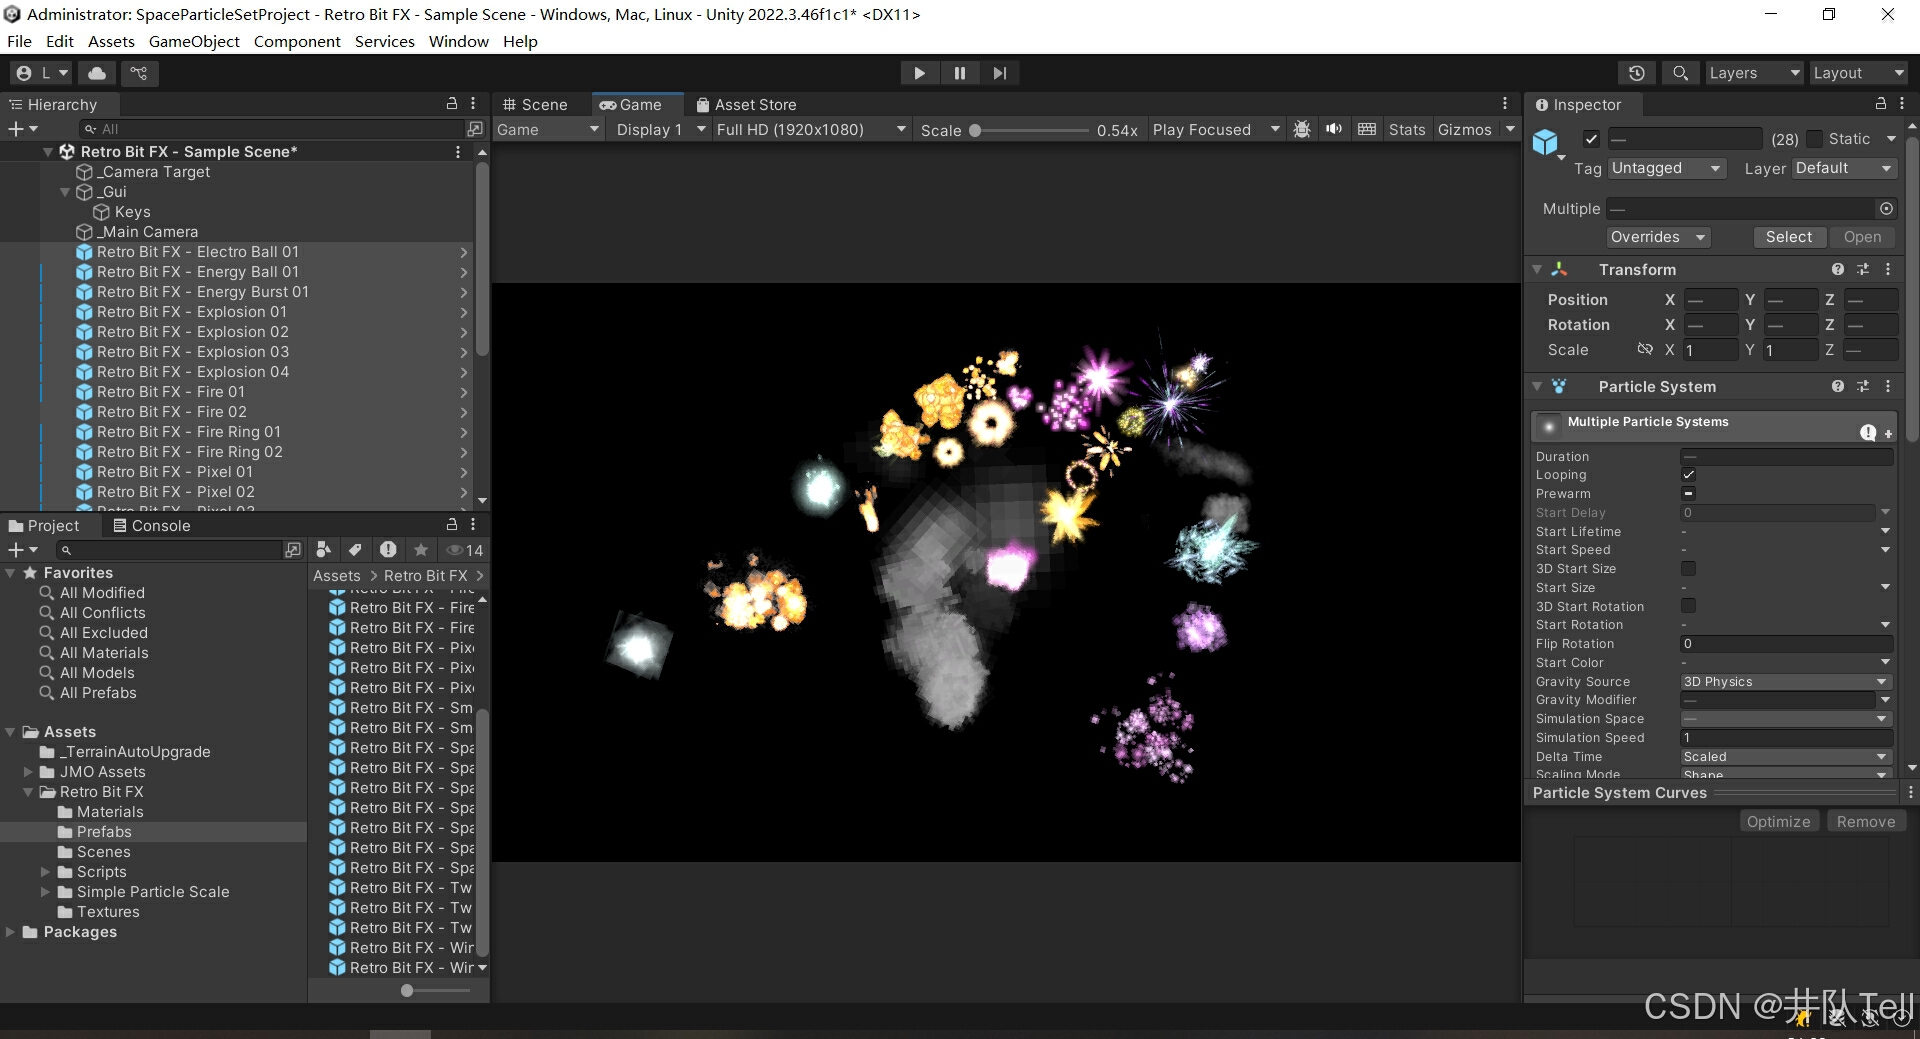Open the Gizmos dropdown arrow
Screen dimensions: 1920x1039
coord(1510,129)
